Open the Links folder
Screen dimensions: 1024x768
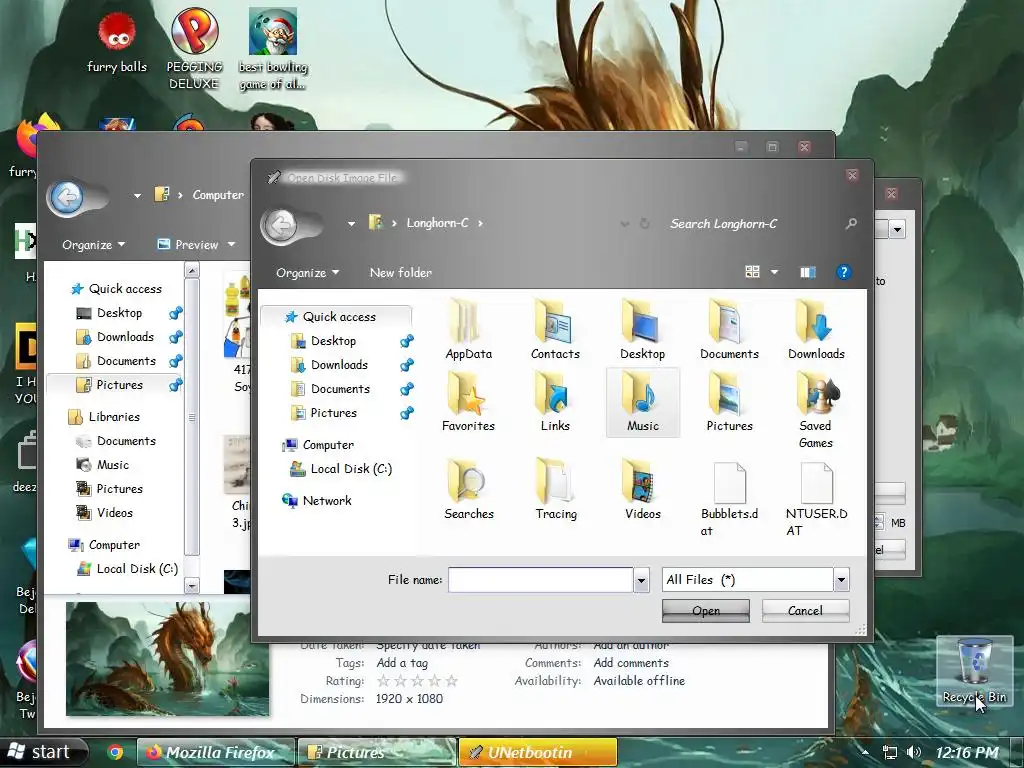click(x=555, y=402)
